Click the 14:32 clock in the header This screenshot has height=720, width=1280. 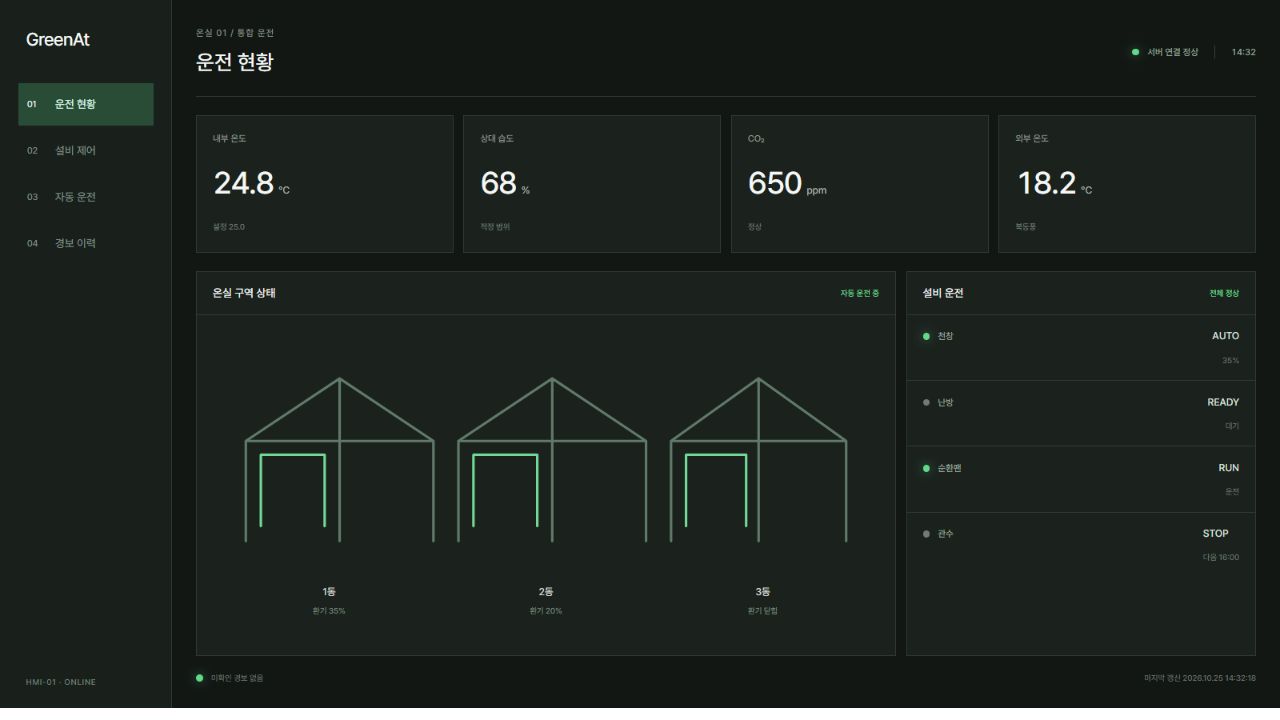[1243, 52]
